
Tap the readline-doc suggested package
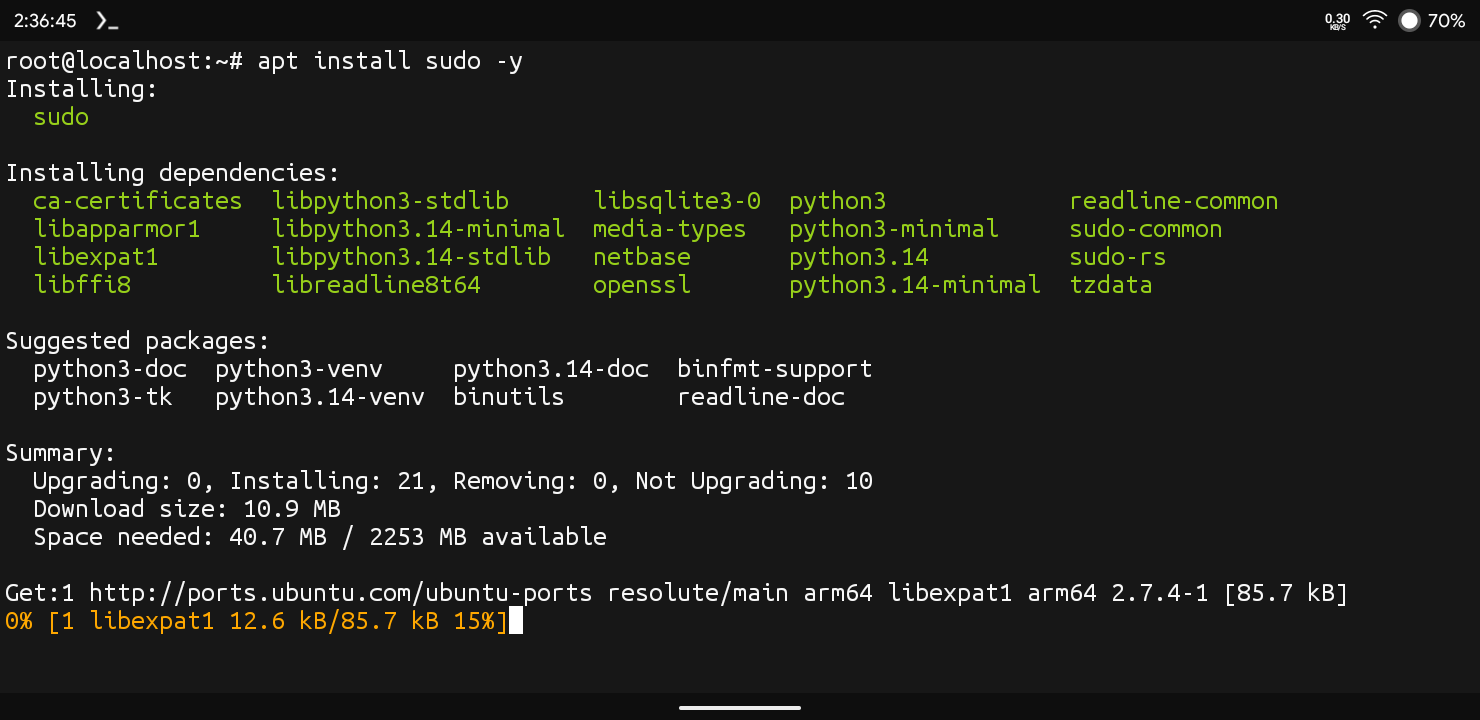click(x=761, y=397)
